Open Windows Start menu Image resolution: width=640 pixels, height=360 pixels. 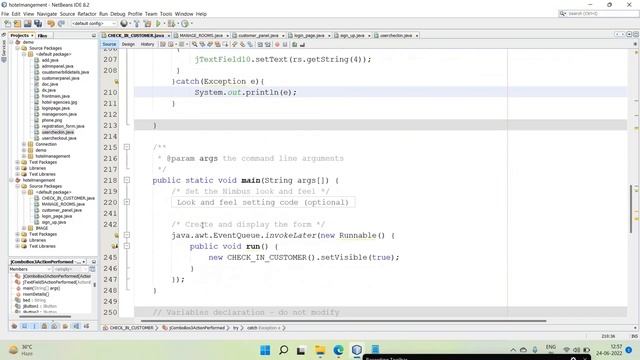click(265, 350)
